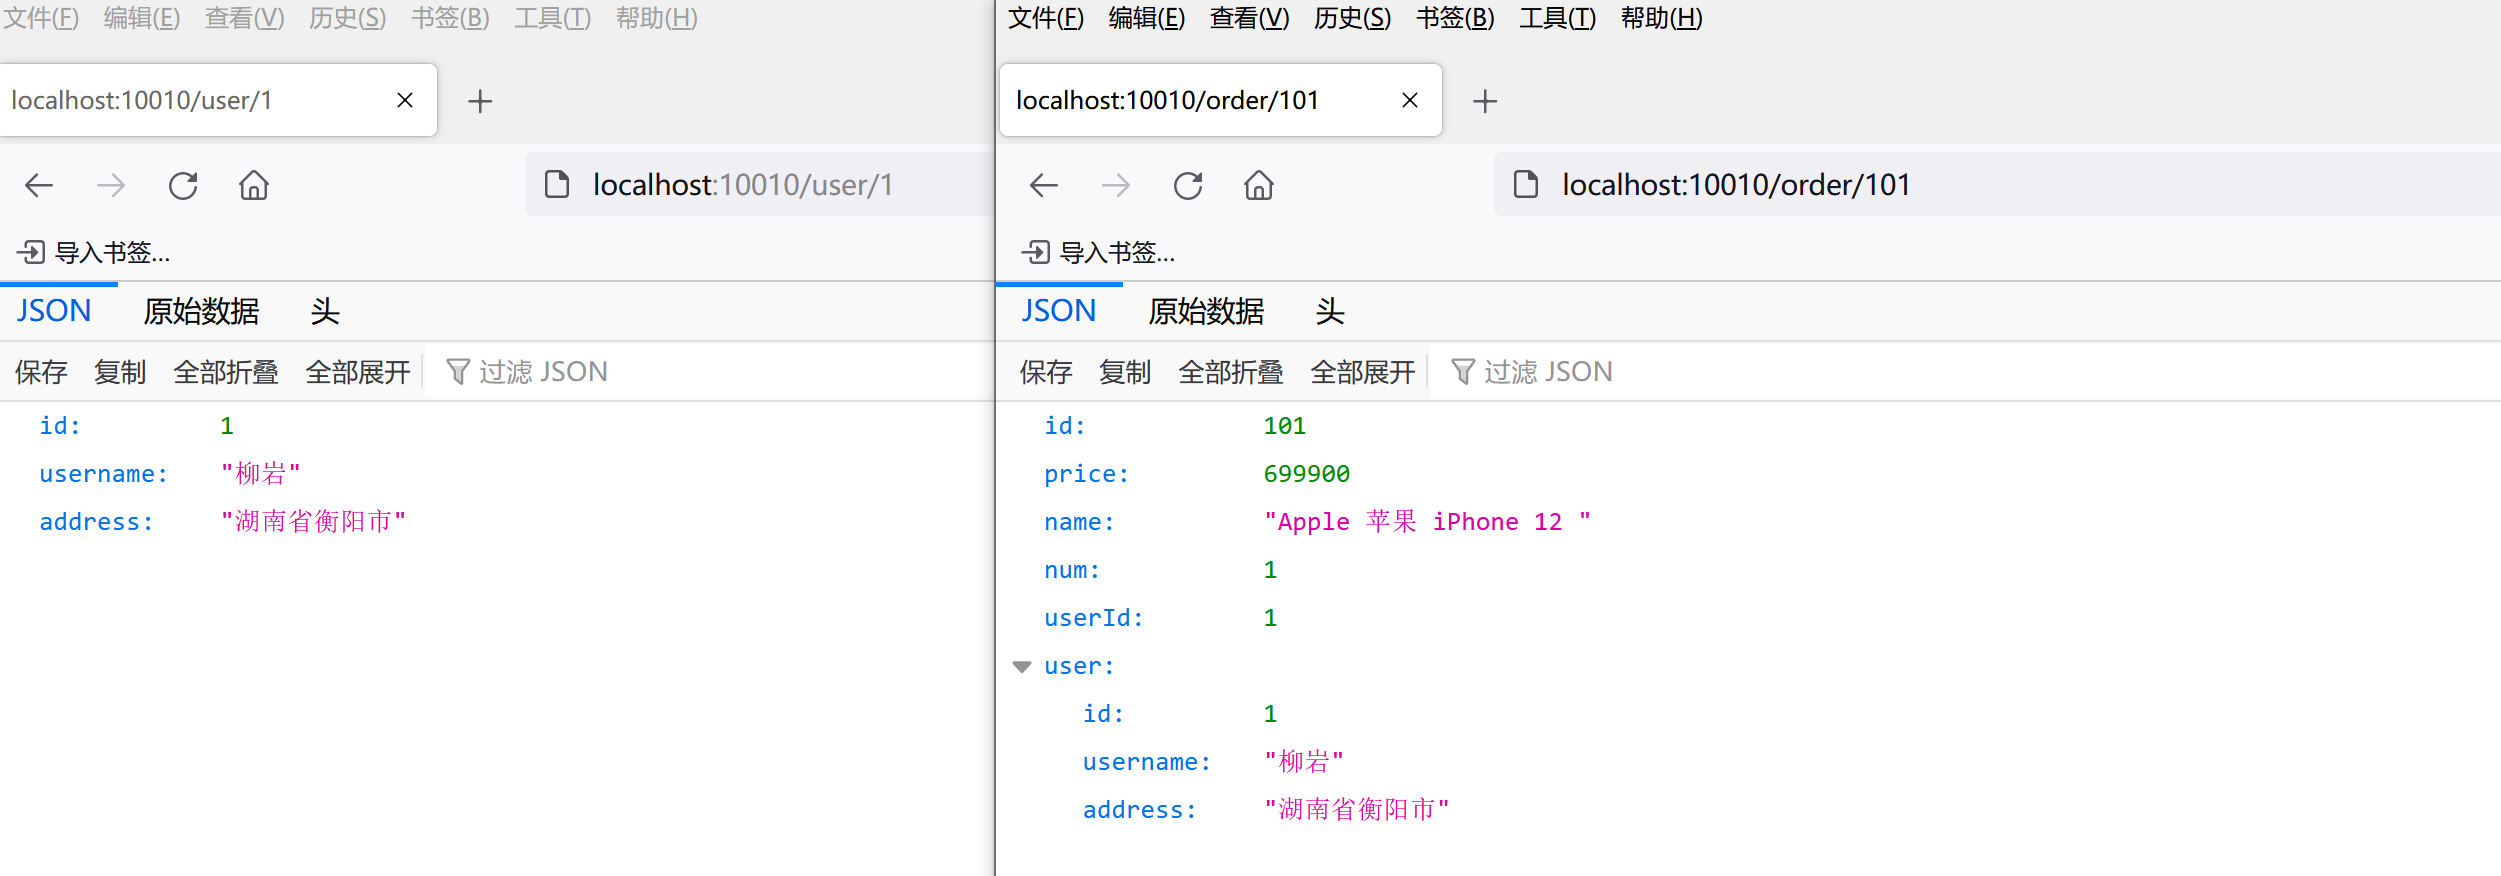The image size is (2501, 876).
Task: Collapse the user object in order JSON
Action: pyautogui.click(x=1022, y=667)
